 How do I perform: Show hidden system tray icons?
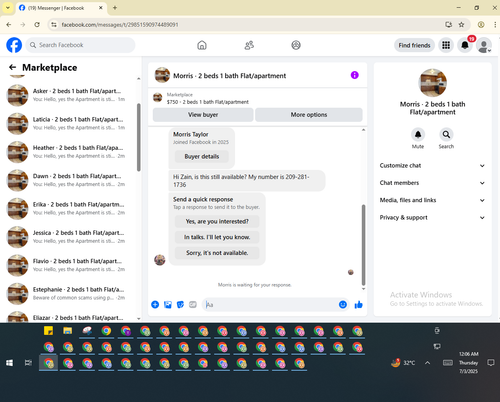pos(427,363)
